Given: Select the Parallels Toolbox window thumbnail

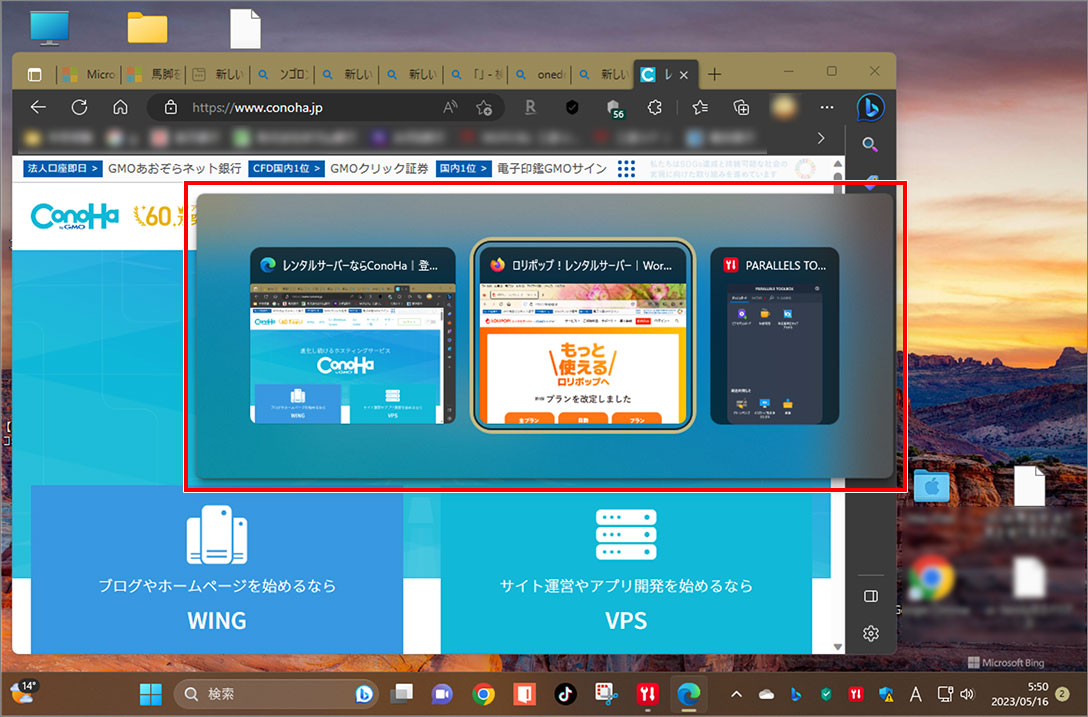Looking at the screenshot, I should [x=774, y=335].
